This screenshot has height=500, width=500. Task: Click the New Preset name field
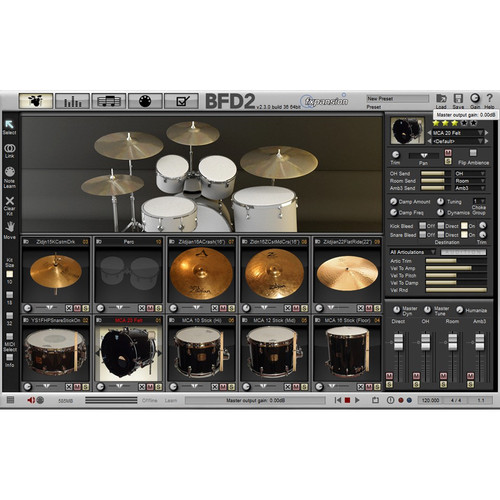pos(398,99)
